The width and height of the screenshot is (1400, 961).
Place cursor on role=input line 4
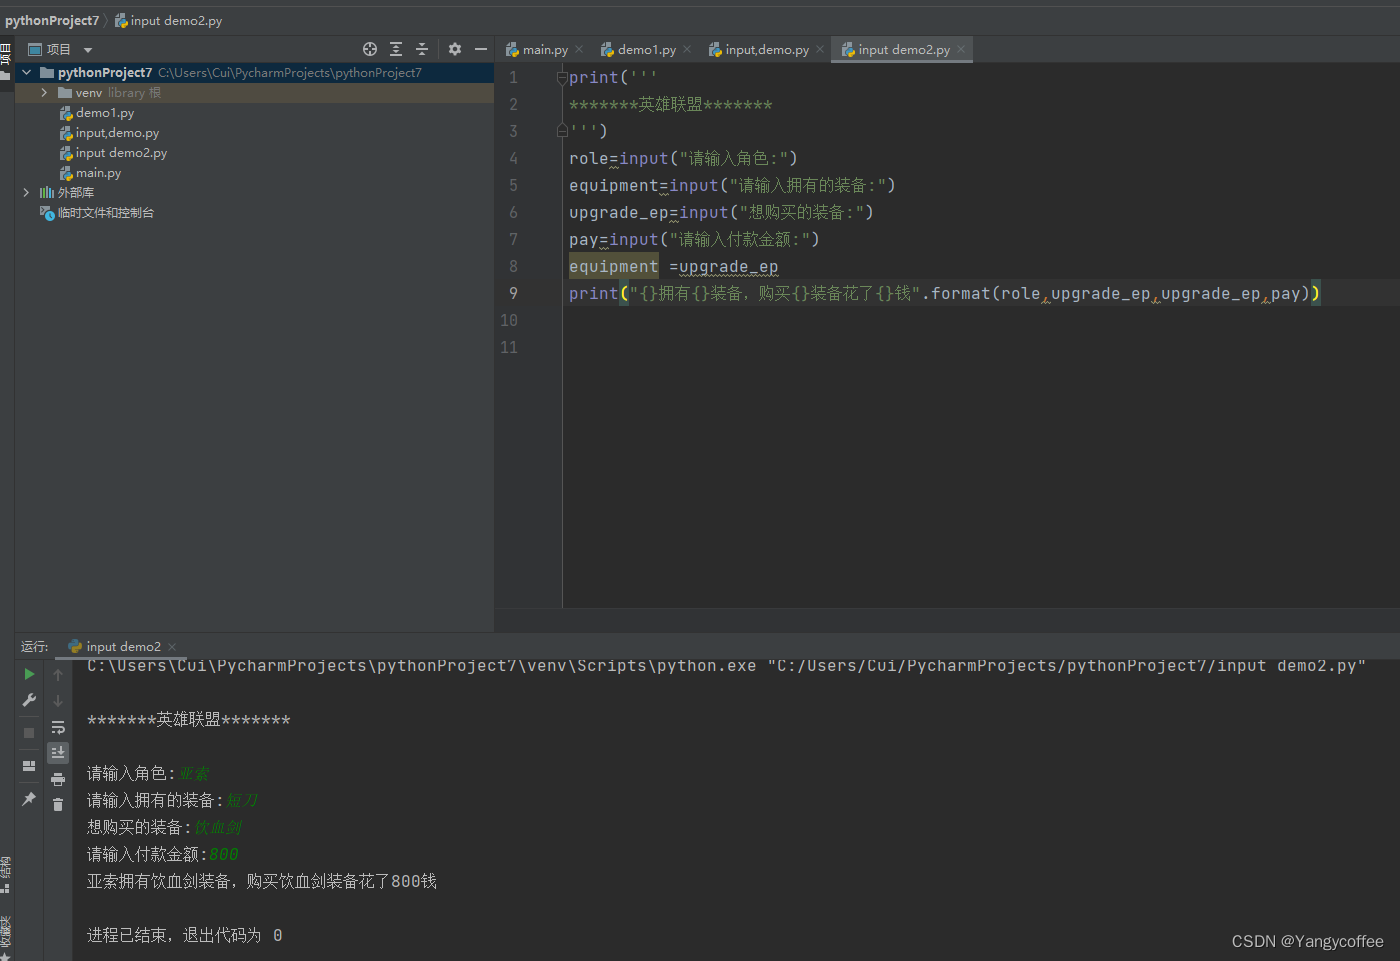tap(683, 158)
